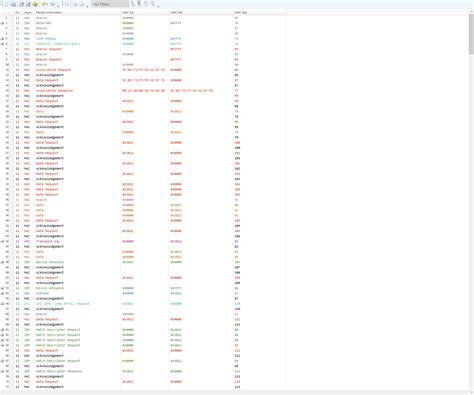This screenshot has height=395, width=474.
Task: Click the green refresh arrow toolbar icon
Action: (x=43, y=4)
